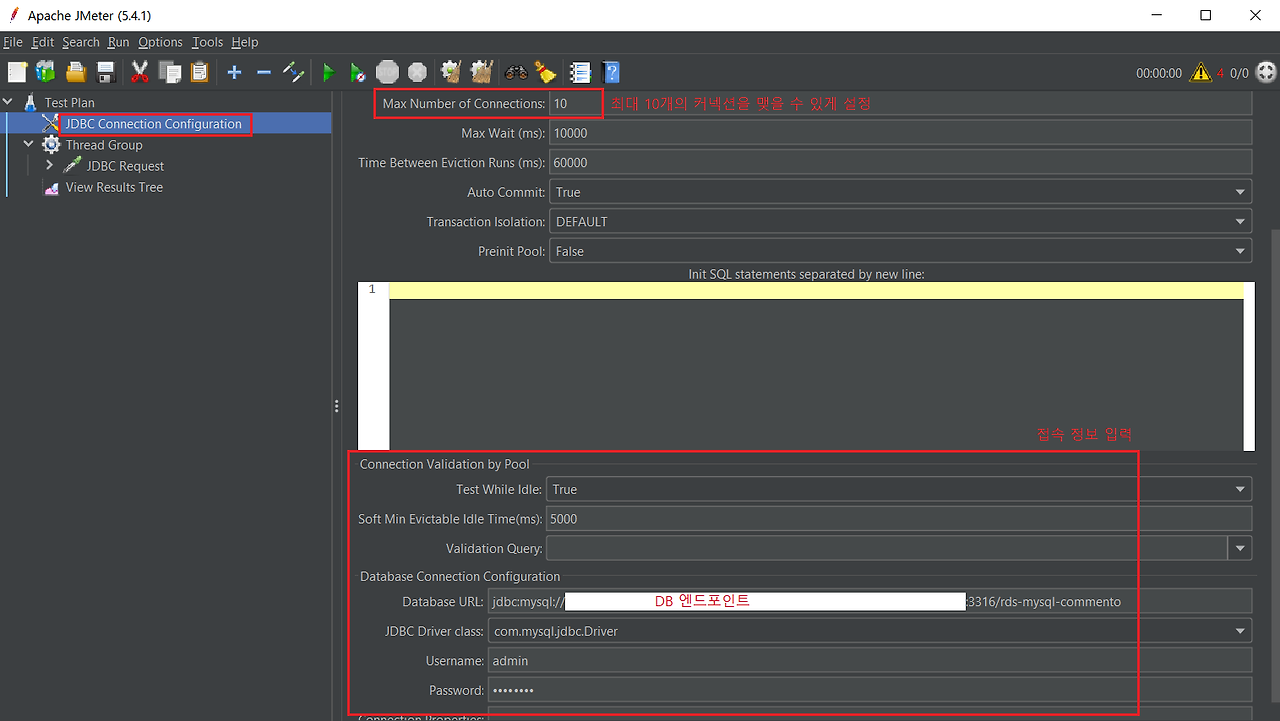Click the Cut scissors icon

140,72
